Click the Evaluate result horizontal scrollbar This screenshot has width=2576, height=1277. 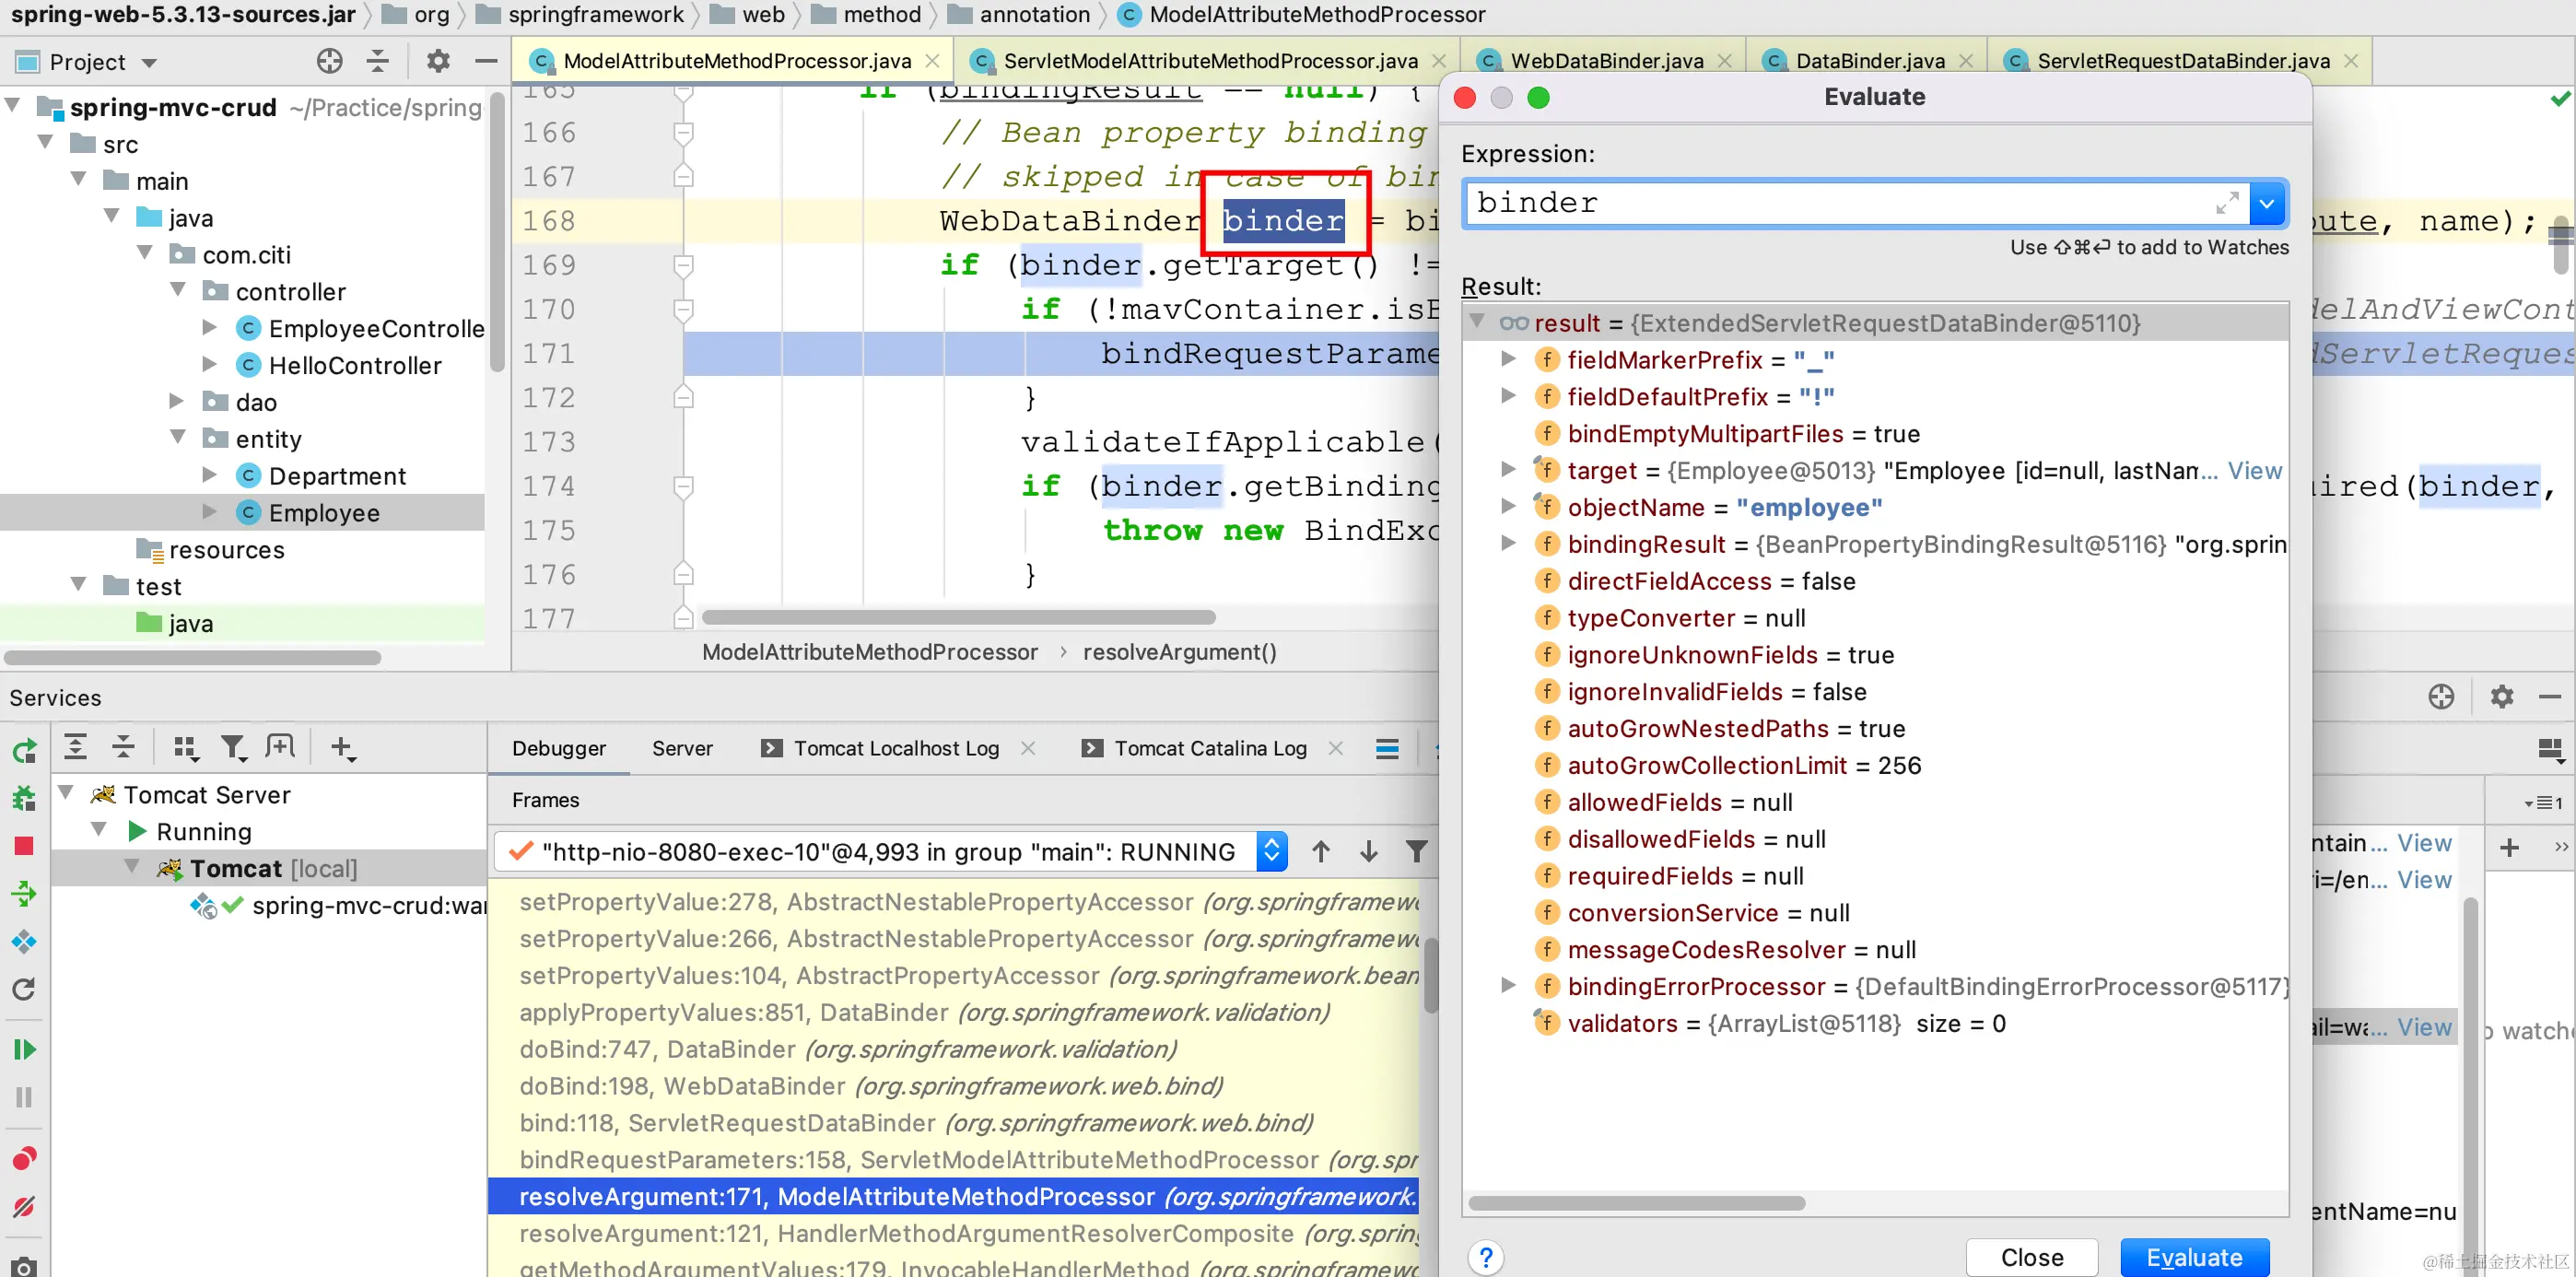[x=1636, y=1202]
